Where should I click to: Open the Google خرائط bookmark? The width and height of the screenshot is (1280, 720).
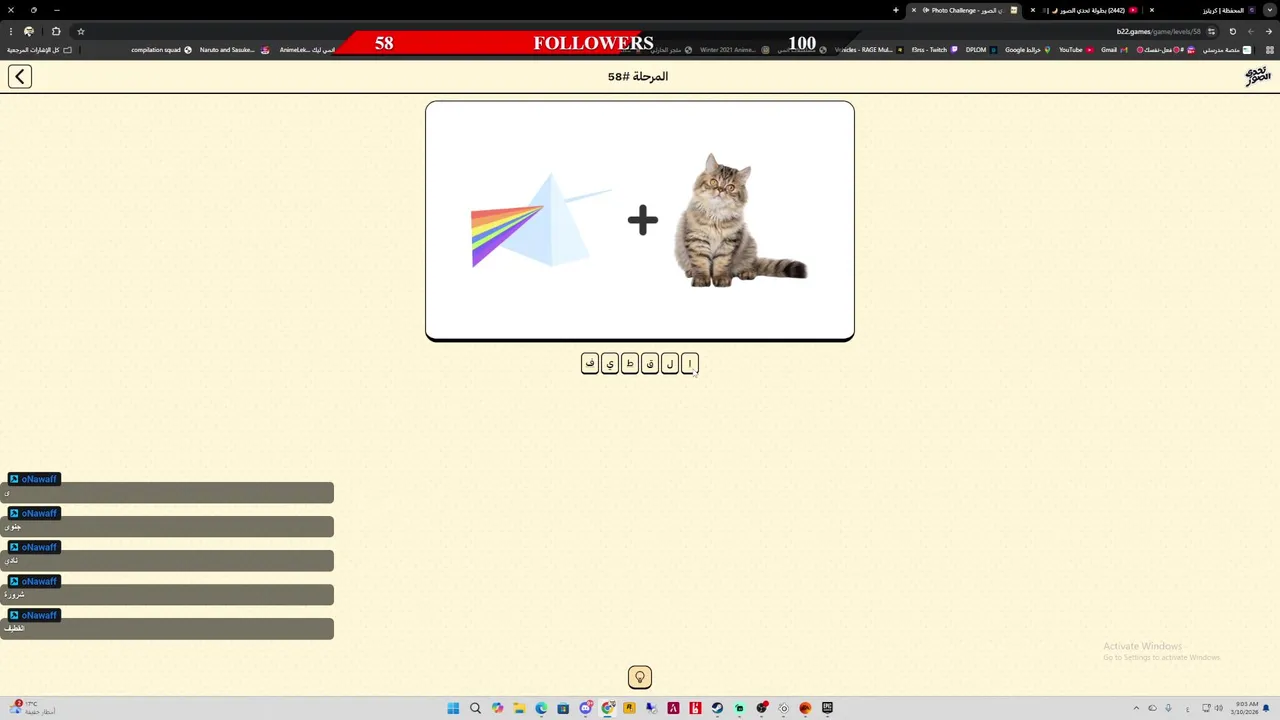pyautogui.click(x=1028, y=50)
